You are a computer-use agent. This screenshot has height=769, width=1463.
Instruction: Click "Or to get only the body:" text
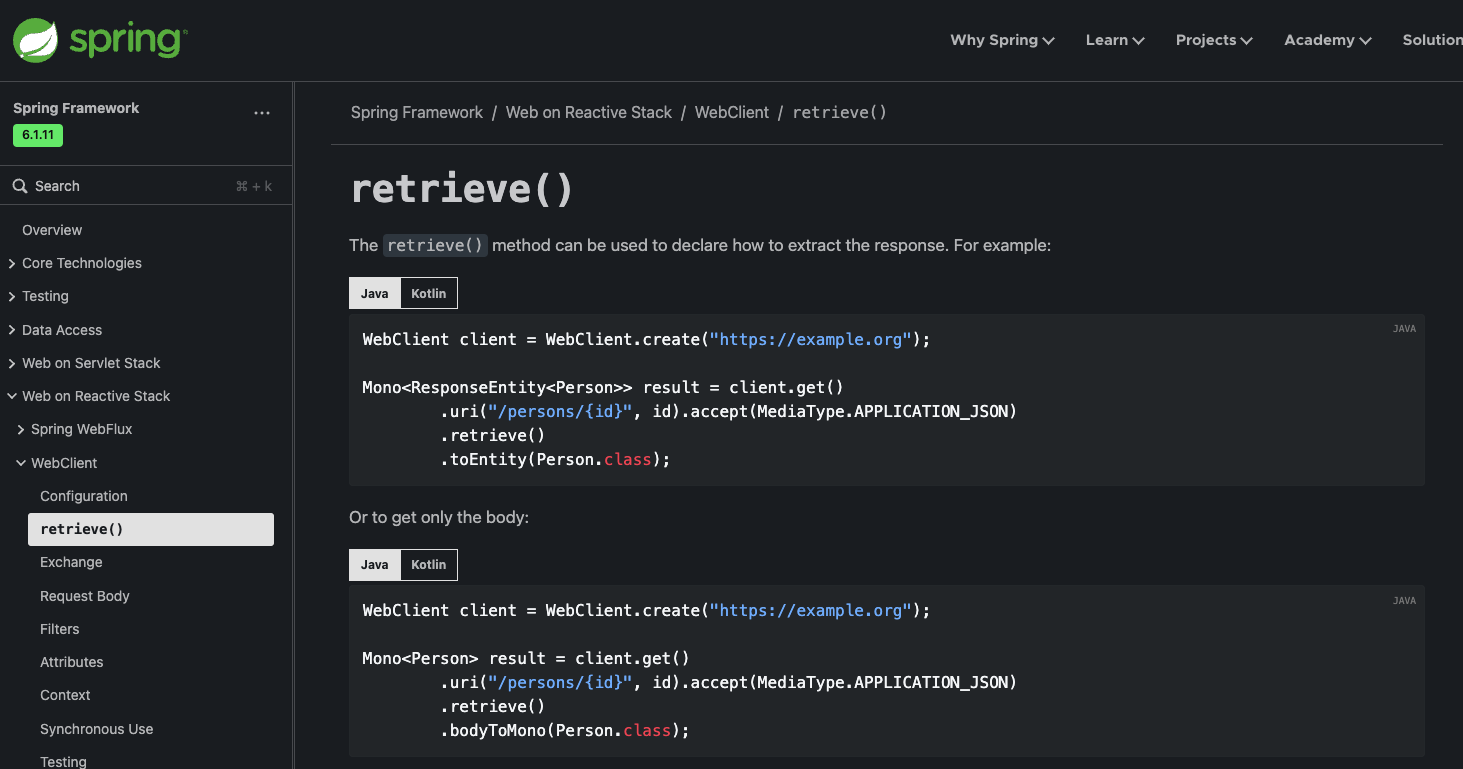tap(439, 517)
